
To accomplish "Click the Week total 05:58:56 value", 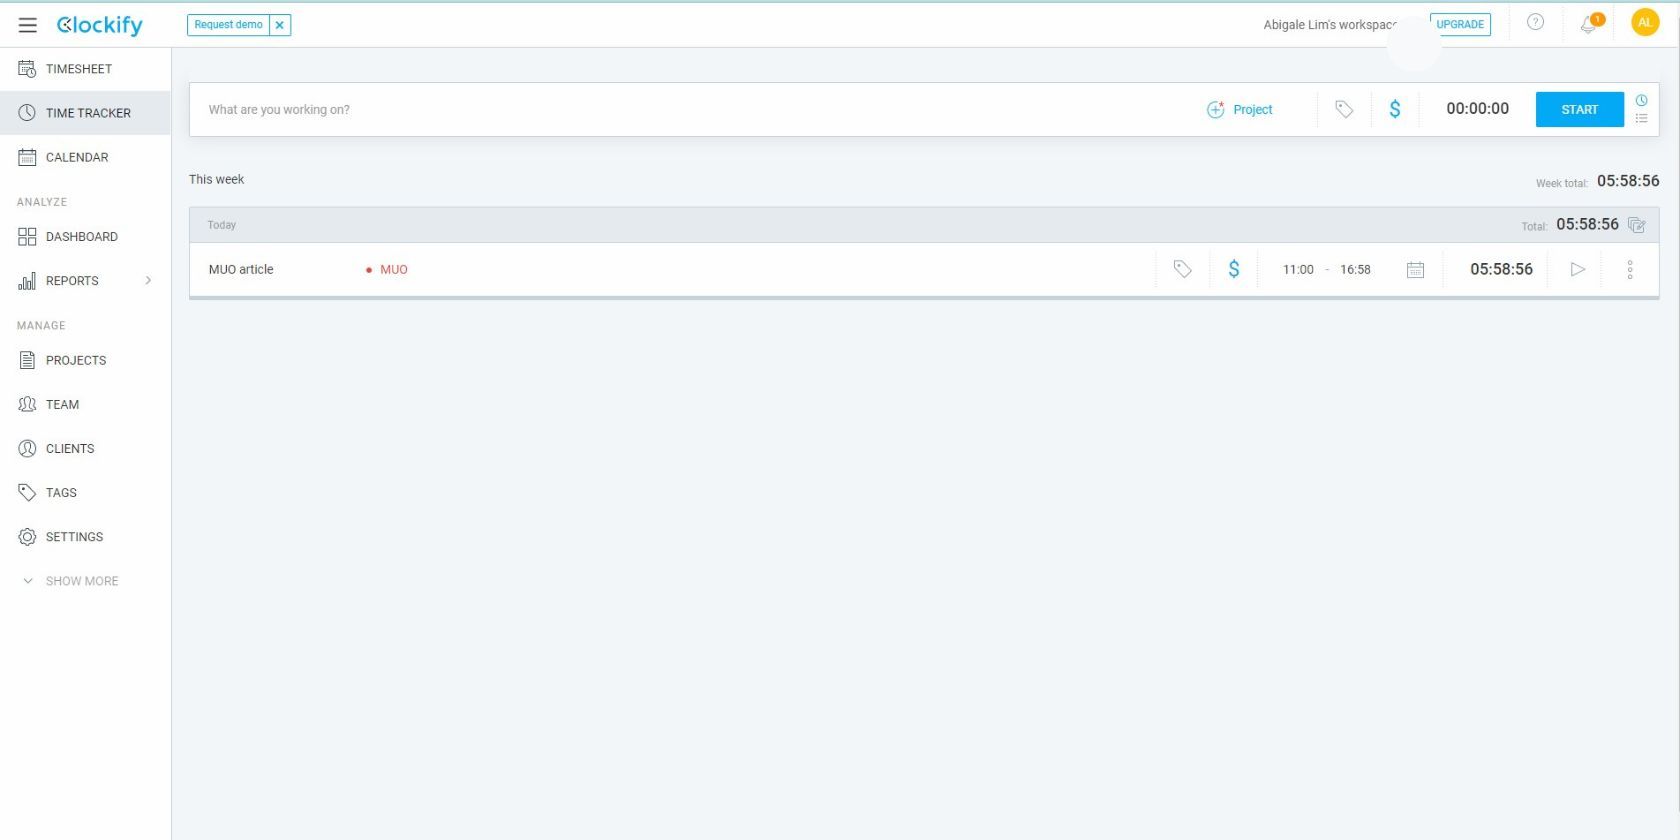I will coord(1628,181).
